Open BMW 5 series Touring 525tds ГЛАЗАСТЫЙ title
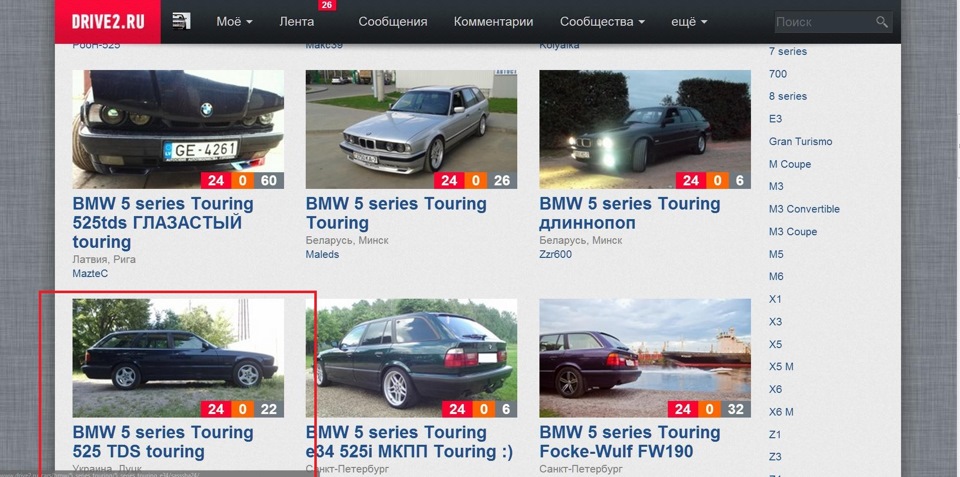Screen dimensions: 960x477 (x=163, y=223)
